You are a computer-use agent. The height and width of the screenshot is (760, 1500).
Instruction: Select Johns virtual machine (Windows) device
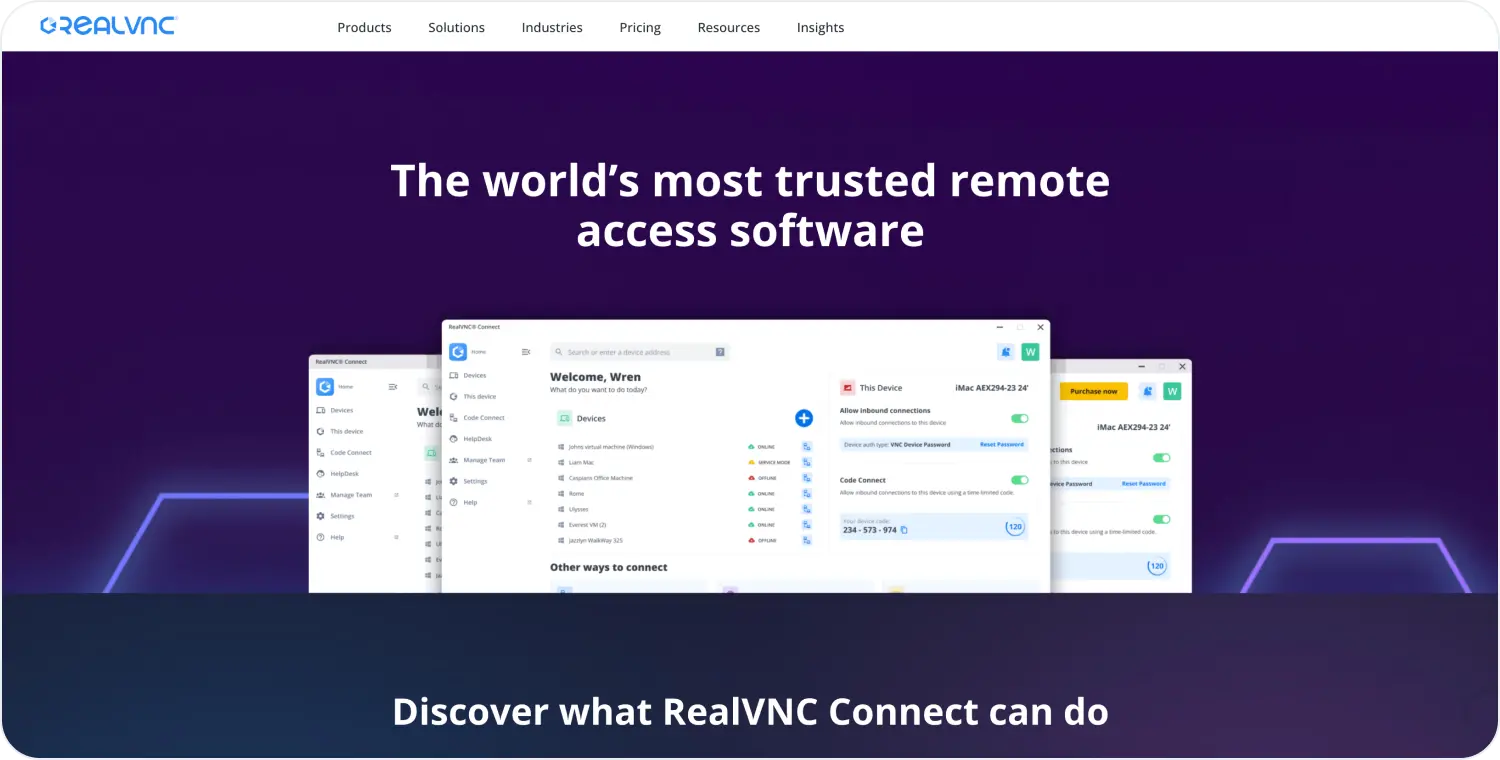tap(605, 447)
